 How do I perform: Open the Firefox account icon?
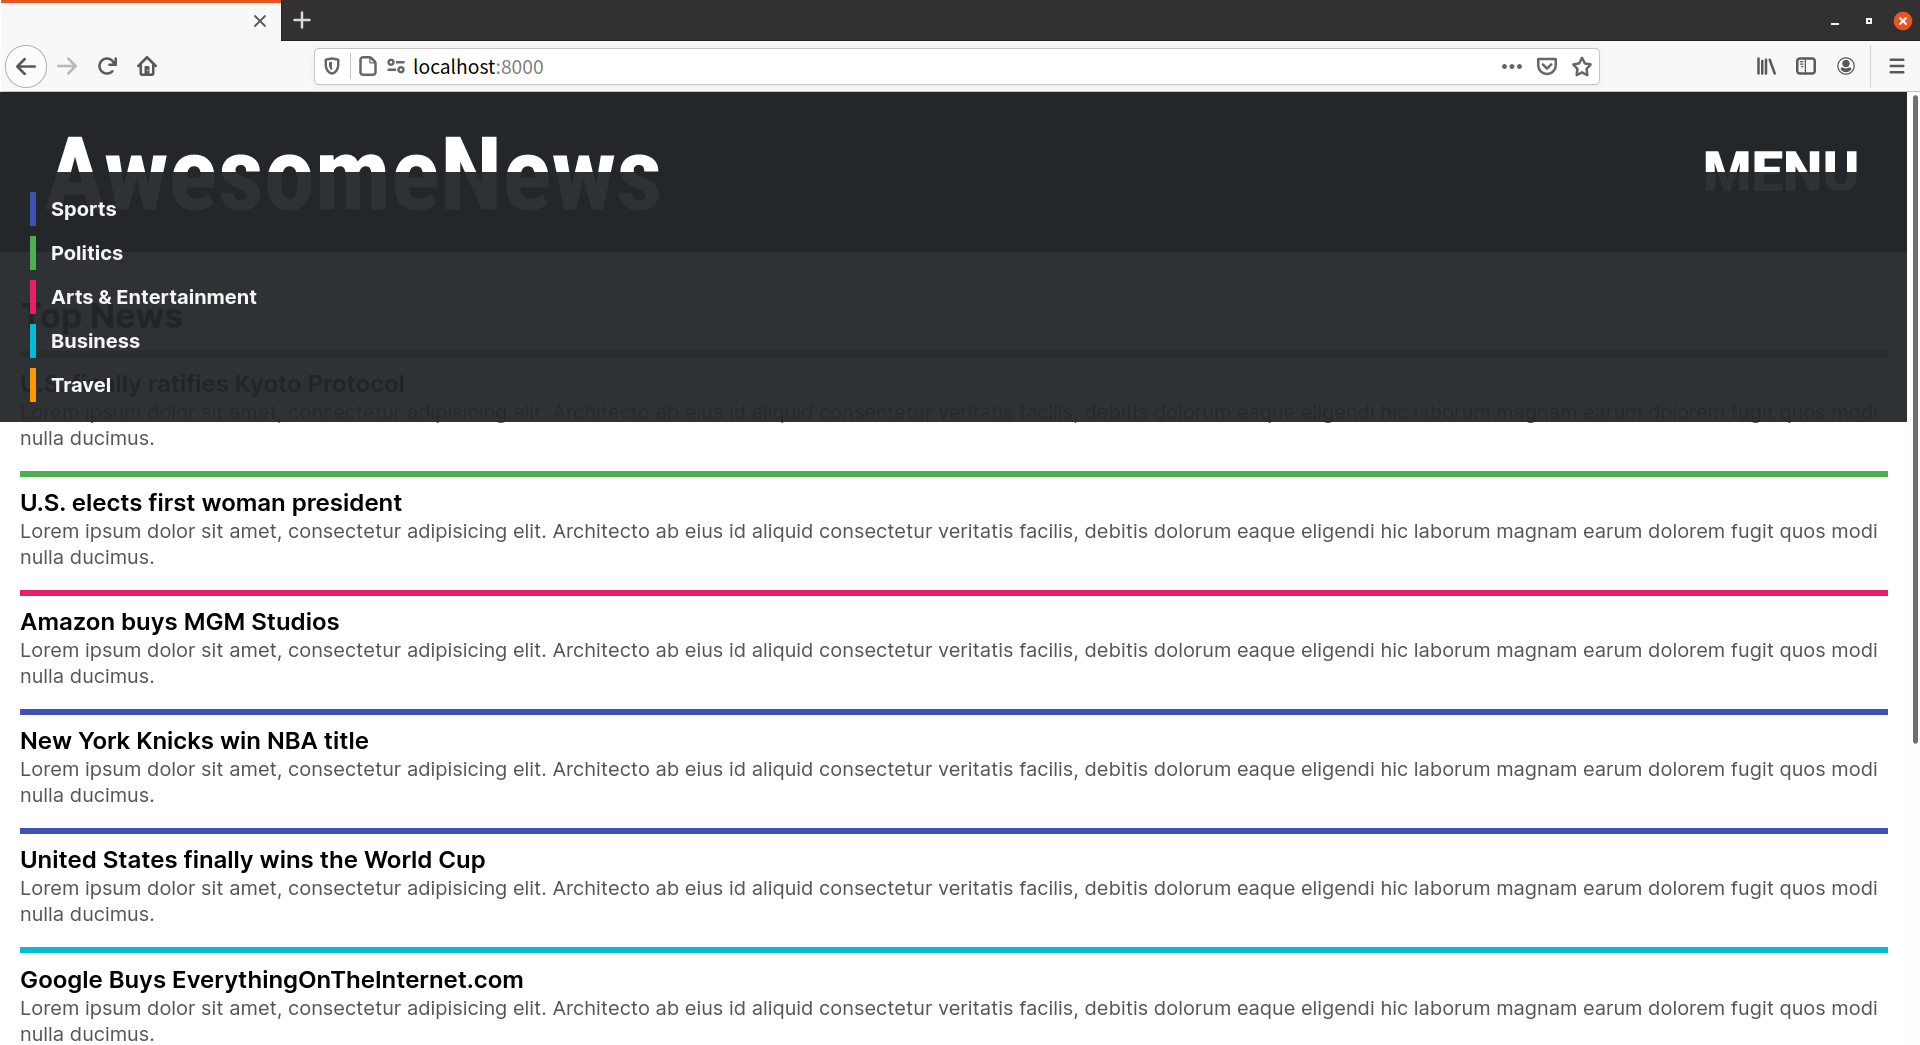[x=1846, y=67]
